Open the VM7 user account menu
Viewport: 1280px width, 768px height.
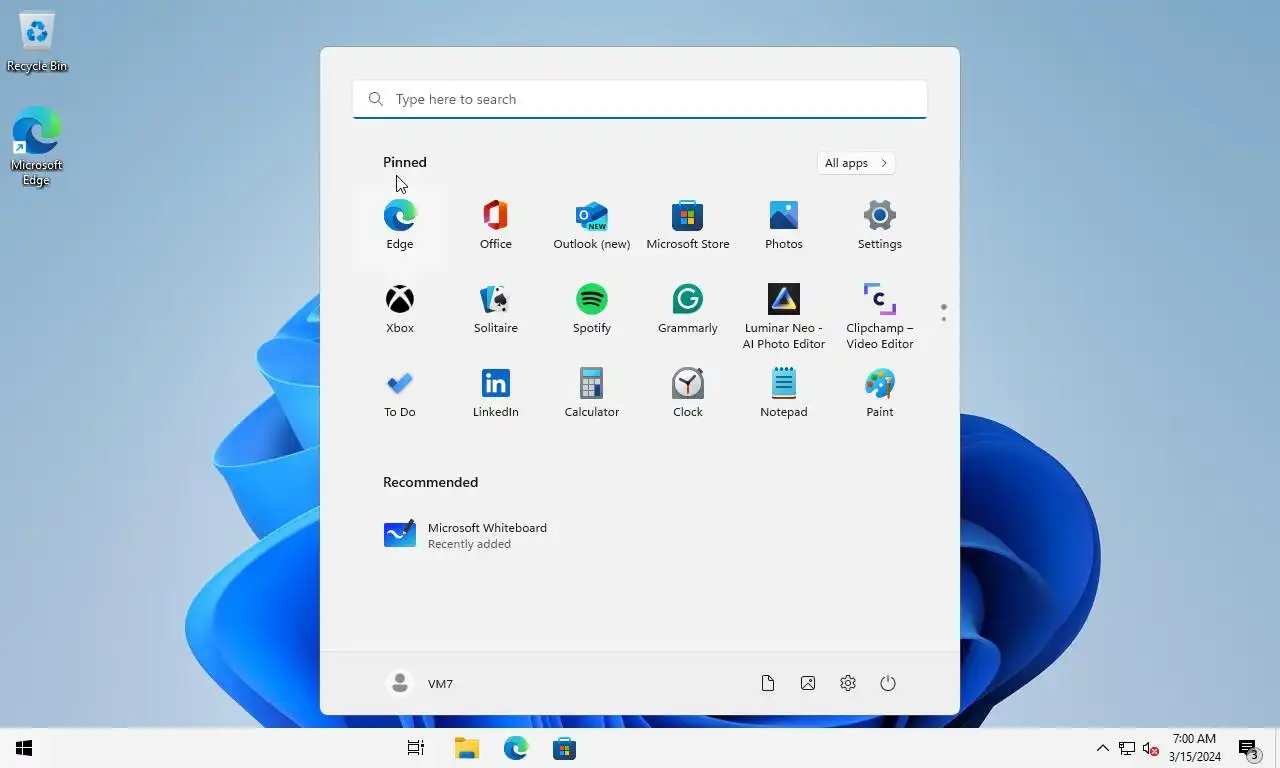click(420, 683)
